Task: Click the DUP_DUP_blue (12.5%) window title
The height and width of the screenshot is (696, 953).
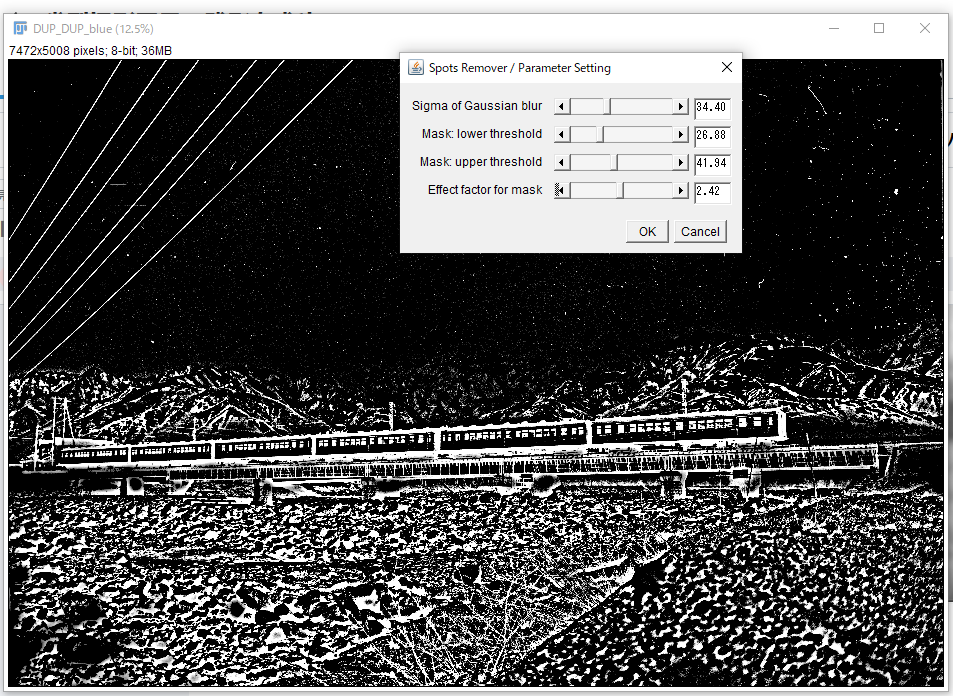Action: pos(93,29)
